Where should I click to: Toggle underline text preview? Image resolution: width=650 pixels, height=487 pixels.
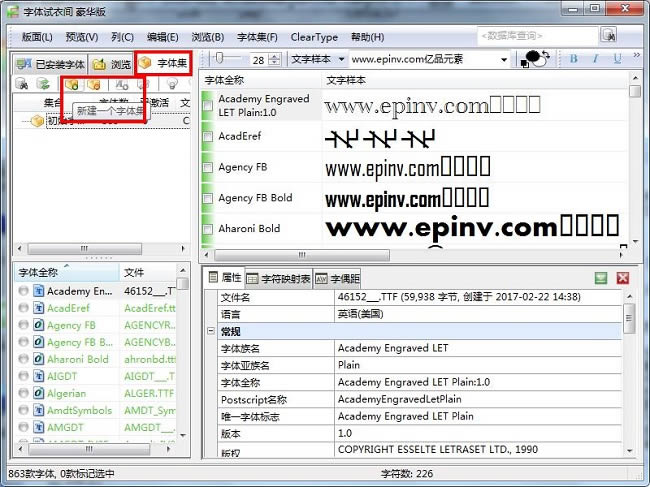pyautogui.click(x=617, y=60)
